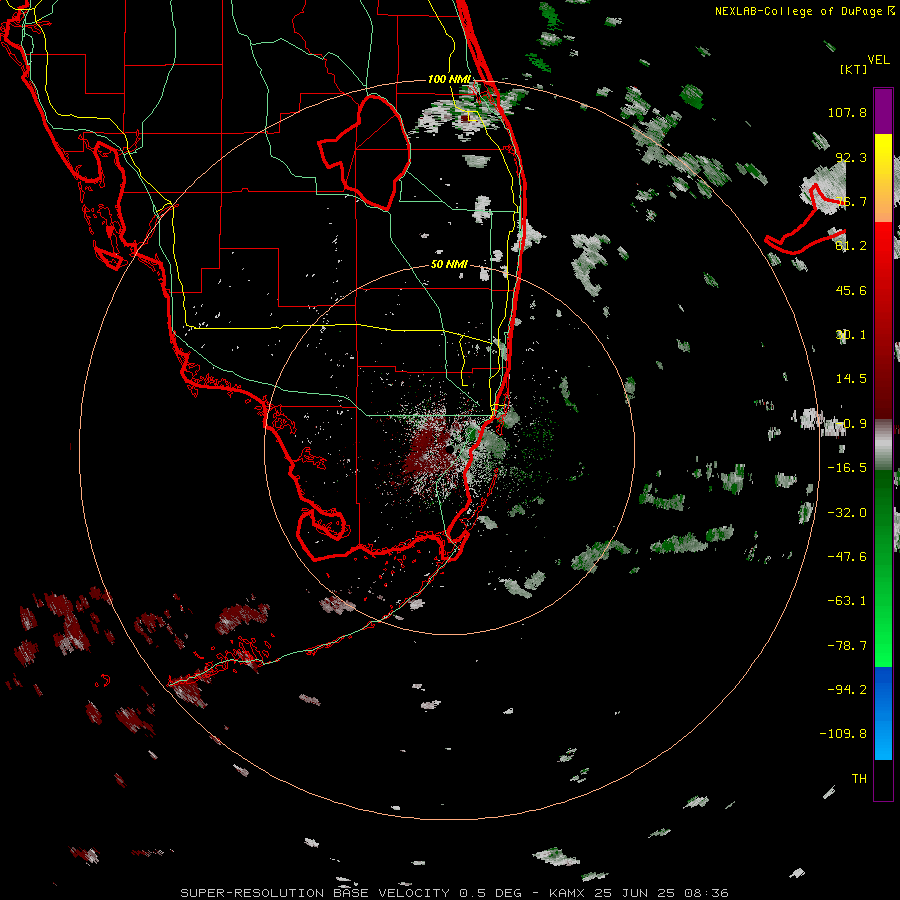Image resolution: width=900 pixels, height=900 pixels.
Task: Pick the gray near-zero segment of color bar
Action: tap(883, 445)
